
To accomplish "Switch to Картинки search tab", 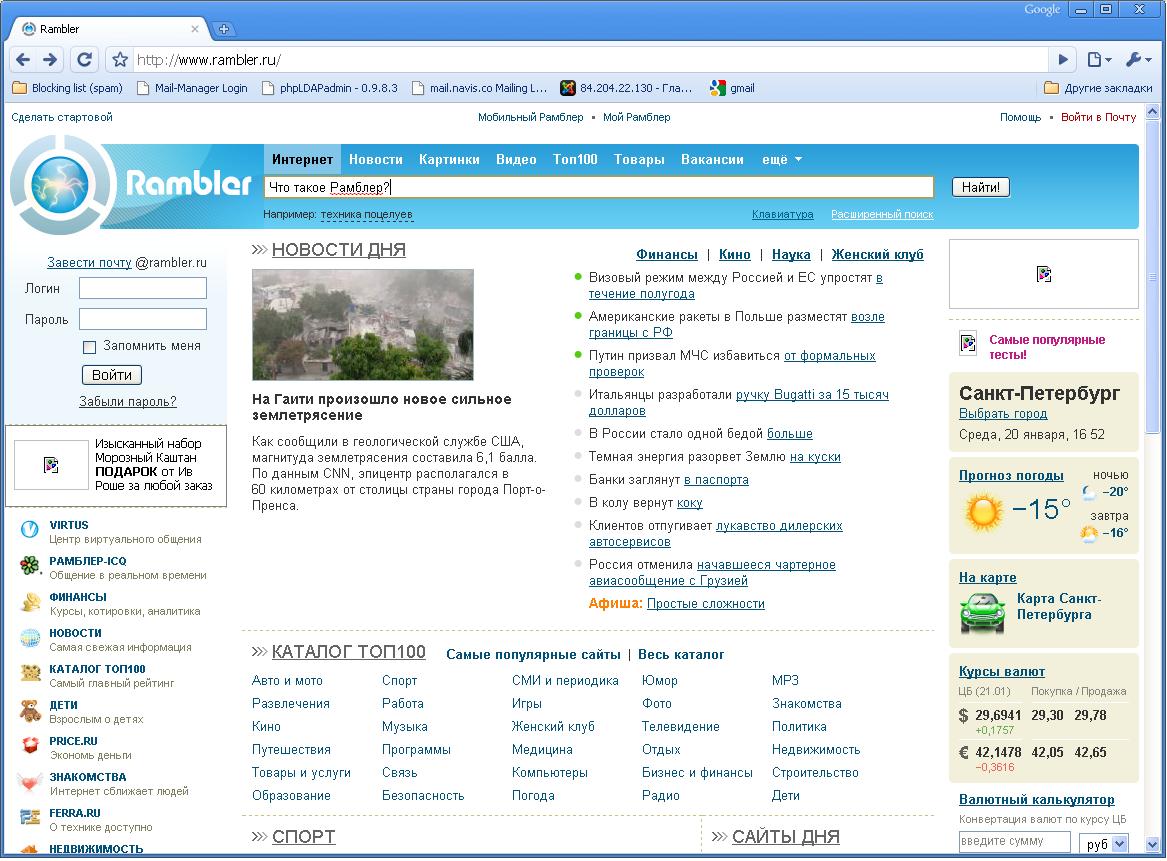I will [449, 159].
